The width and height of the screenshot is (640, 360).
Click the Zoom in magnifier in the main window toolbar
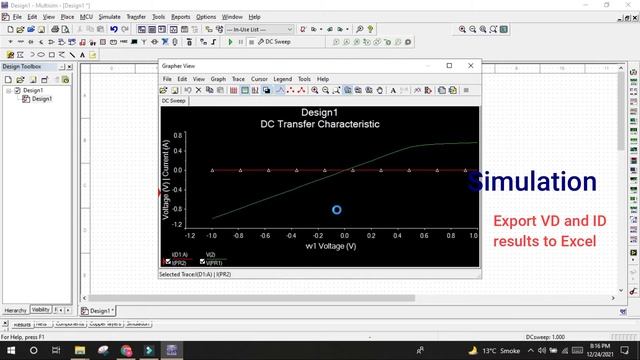[462, 29]
